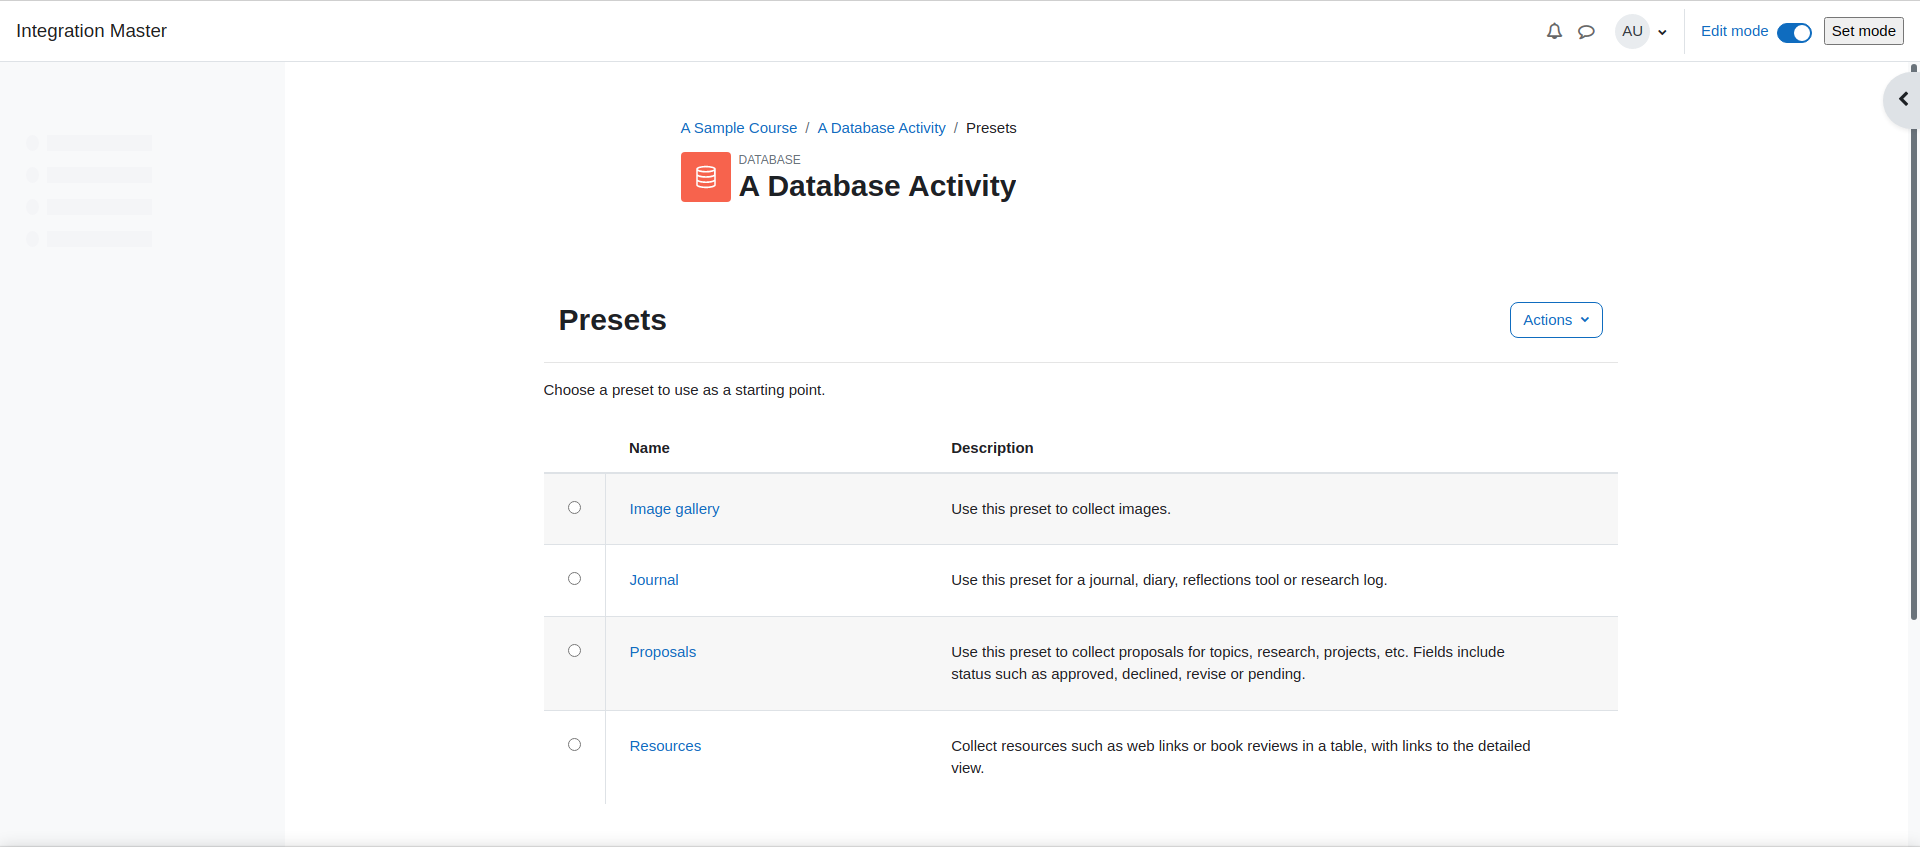Select the Journal preset radio button
The height and width of the screenshot is (847, 1920).
(574, 579)
